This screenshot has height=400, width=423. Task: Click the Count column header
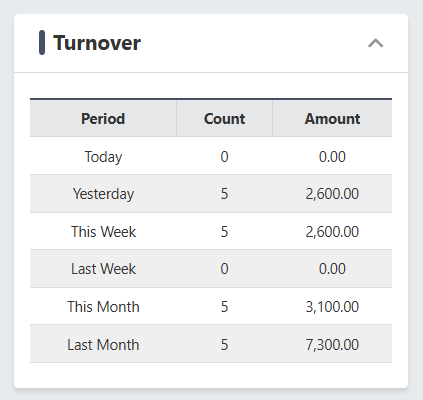(x=224, y=119)
